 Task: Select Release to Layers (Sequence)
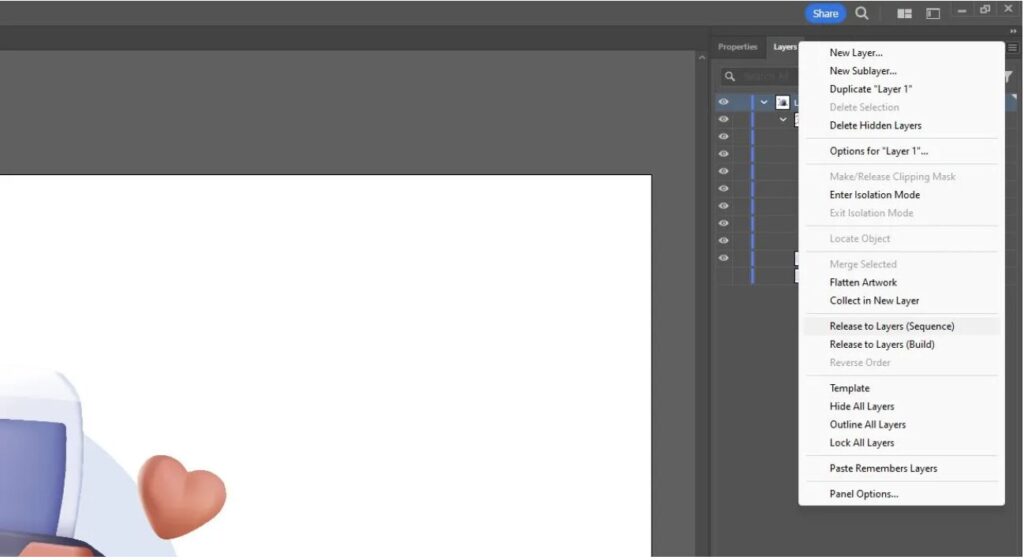(891, 326)
